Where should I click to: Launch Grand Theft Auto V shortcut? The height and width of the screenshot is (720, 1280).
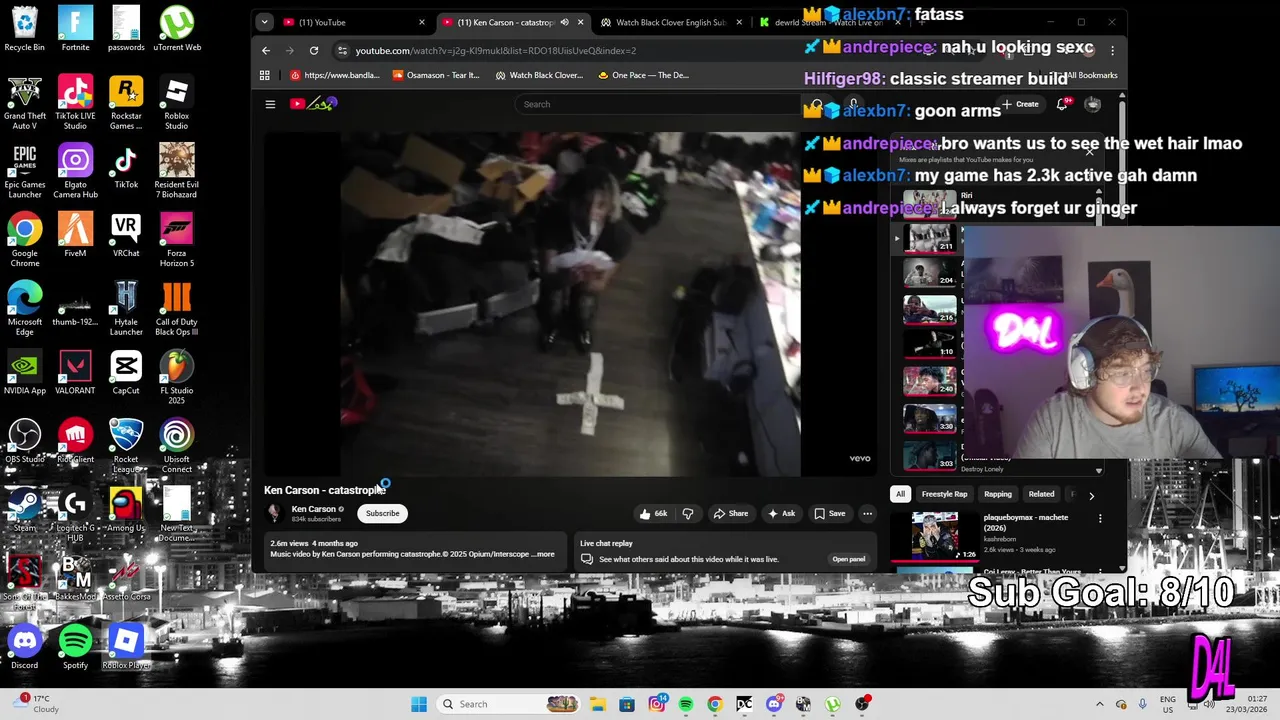tap(25, 103)
